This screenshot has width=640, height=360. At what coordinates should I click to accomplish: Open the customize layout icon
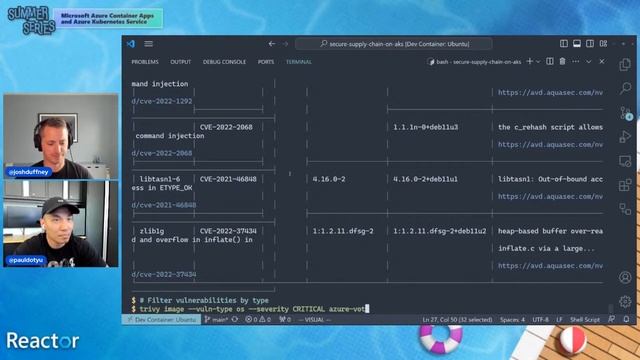603,44
